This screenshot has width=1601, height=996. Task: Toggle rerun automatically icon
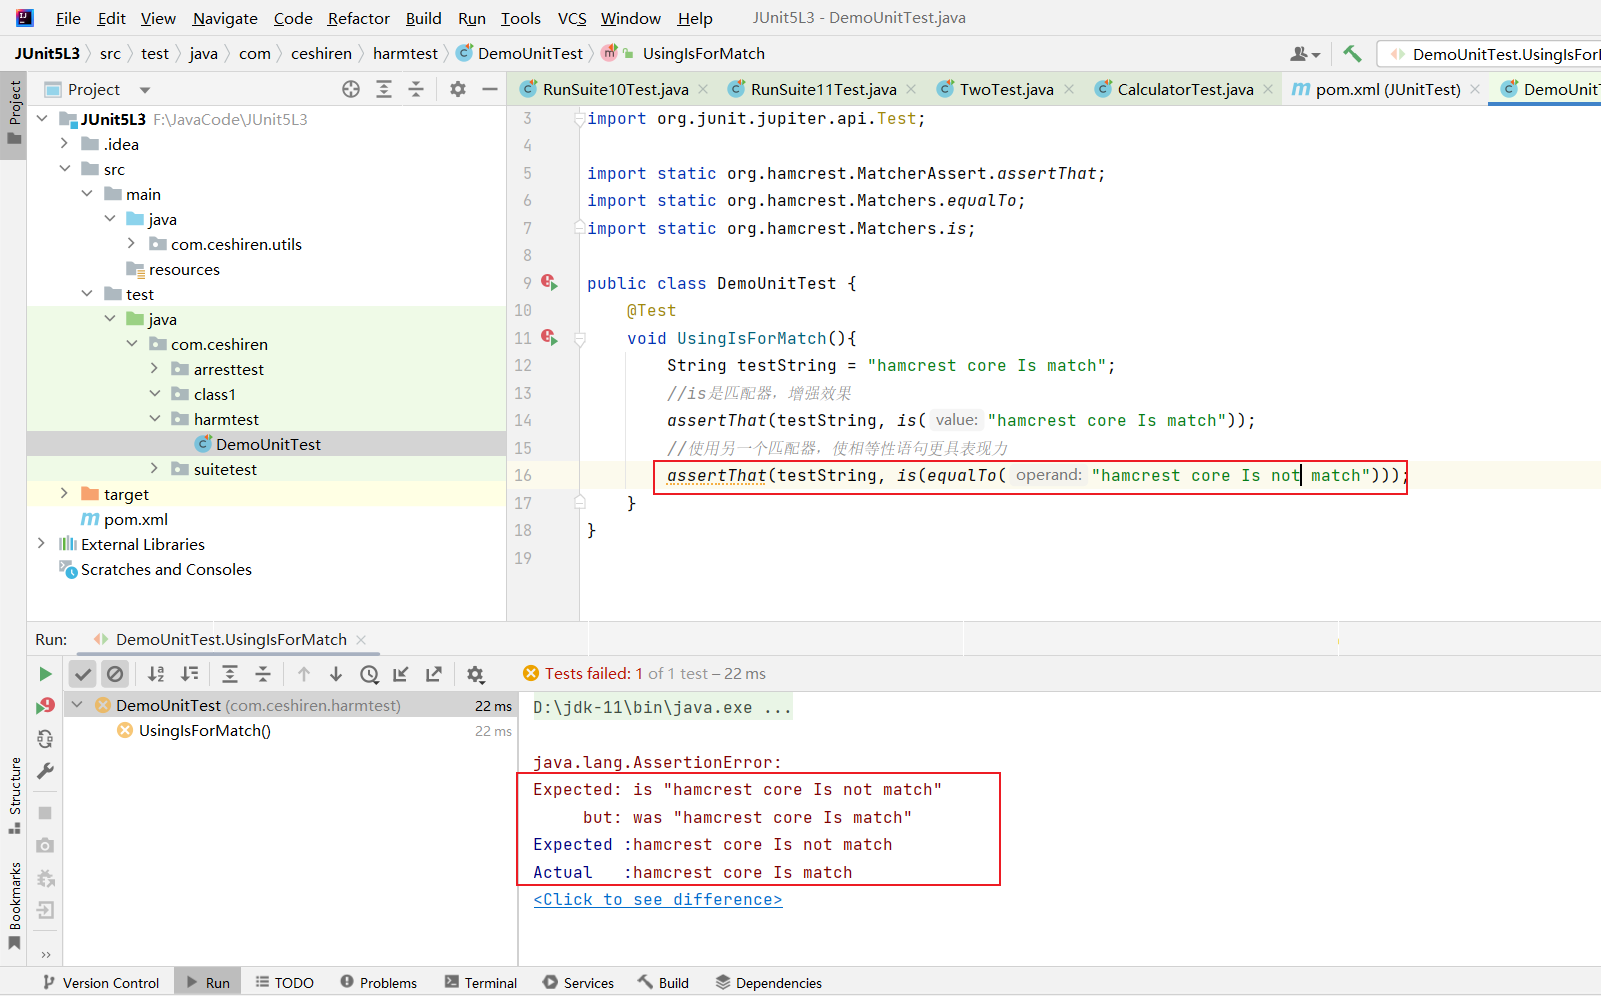click(x=45, y=739)
